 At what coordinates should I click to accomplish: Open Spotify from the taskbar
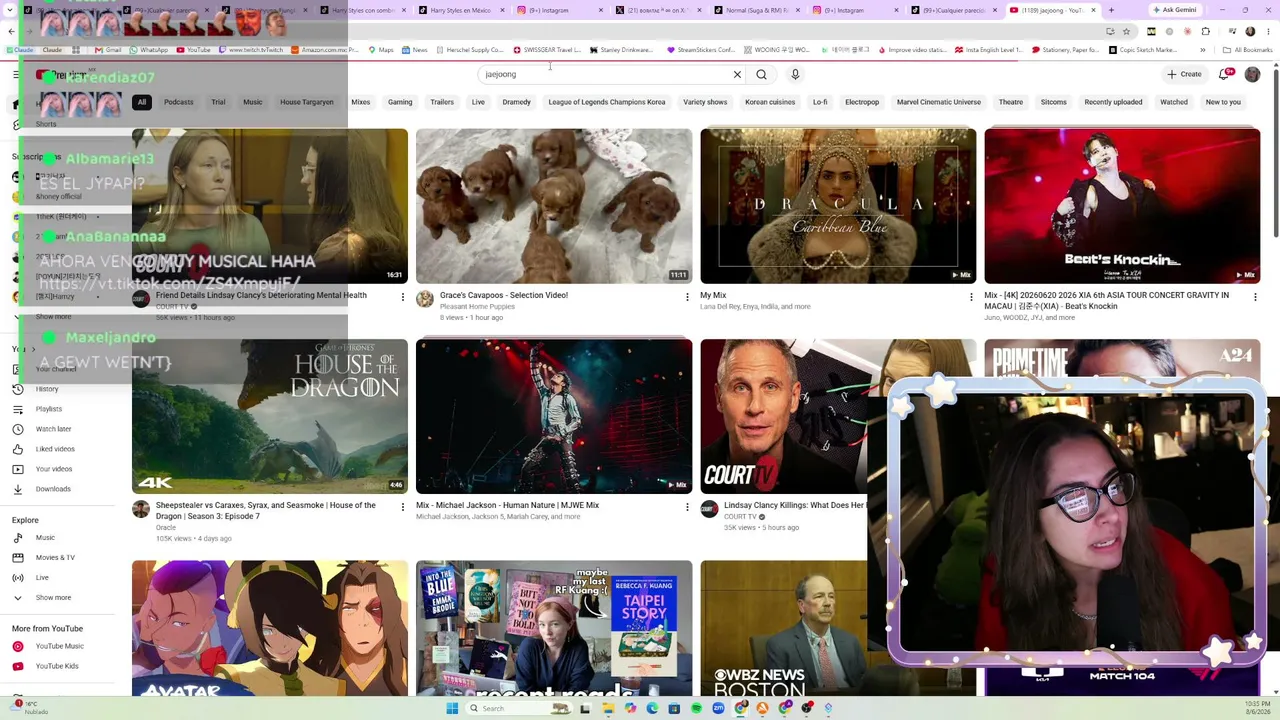(x=696, y=708)
